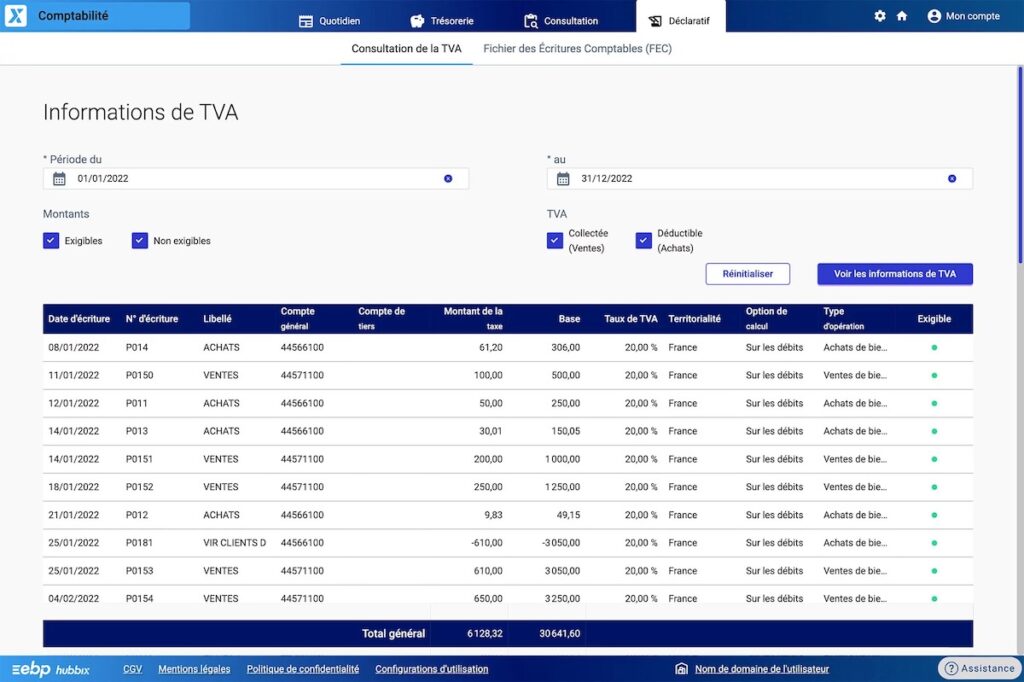Uncheck the Exigibles checkbox

pos(51,240)
